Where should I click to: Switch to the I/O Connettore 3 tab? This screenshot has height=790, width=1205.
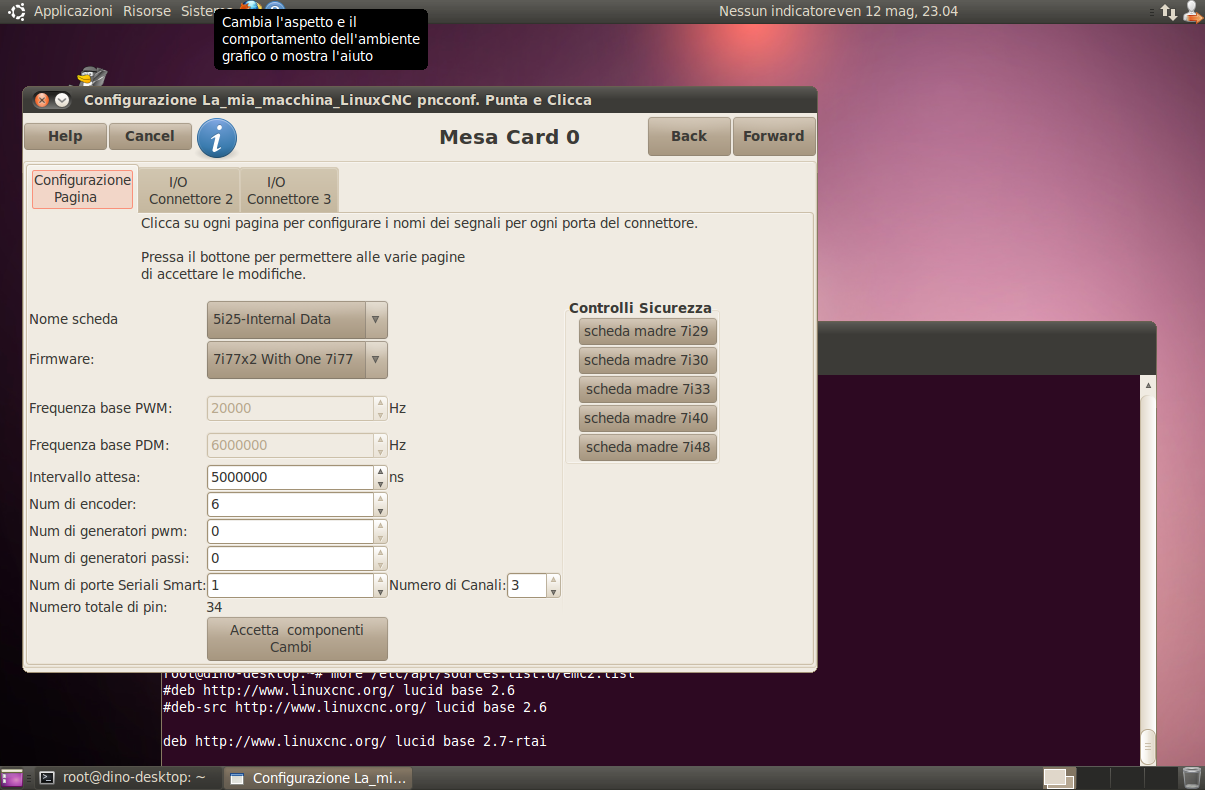[x=289, y=190]
